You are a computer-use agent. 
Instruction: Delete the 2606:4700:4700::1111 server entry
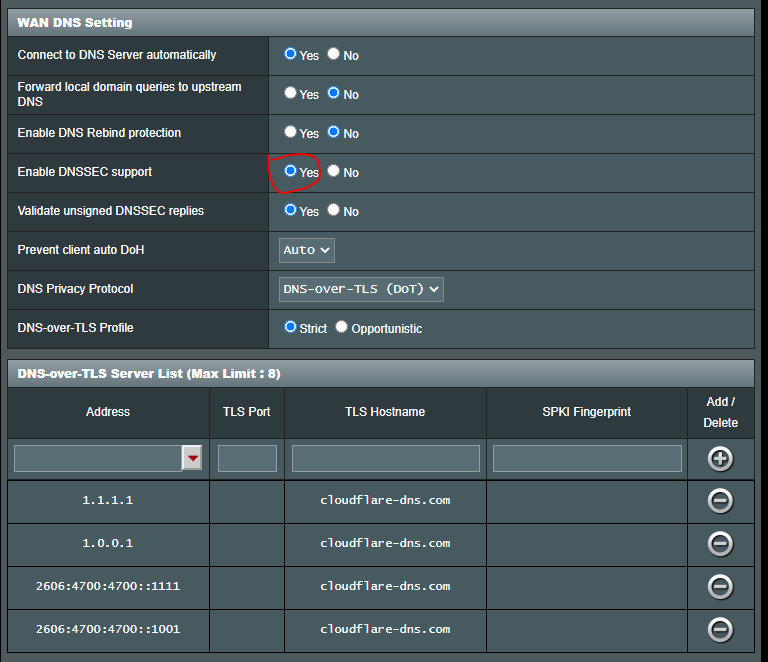720,587
